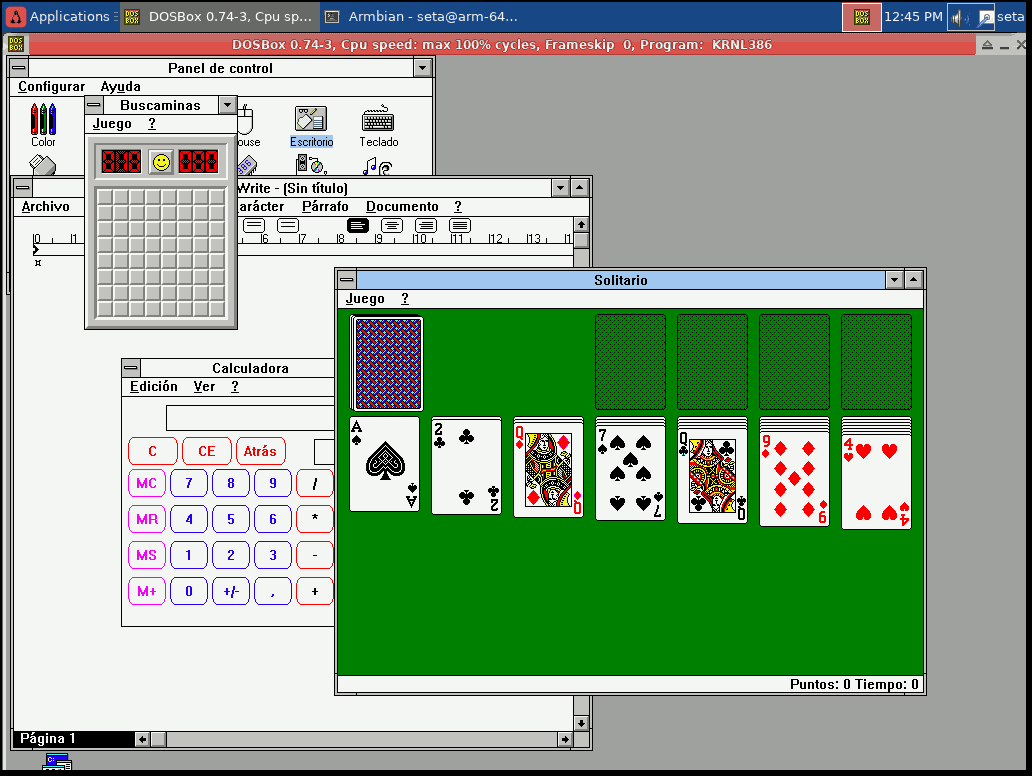Toggle justified alignment in Write ruler
The image size is (1032, 776).
(x=460, y=226)
